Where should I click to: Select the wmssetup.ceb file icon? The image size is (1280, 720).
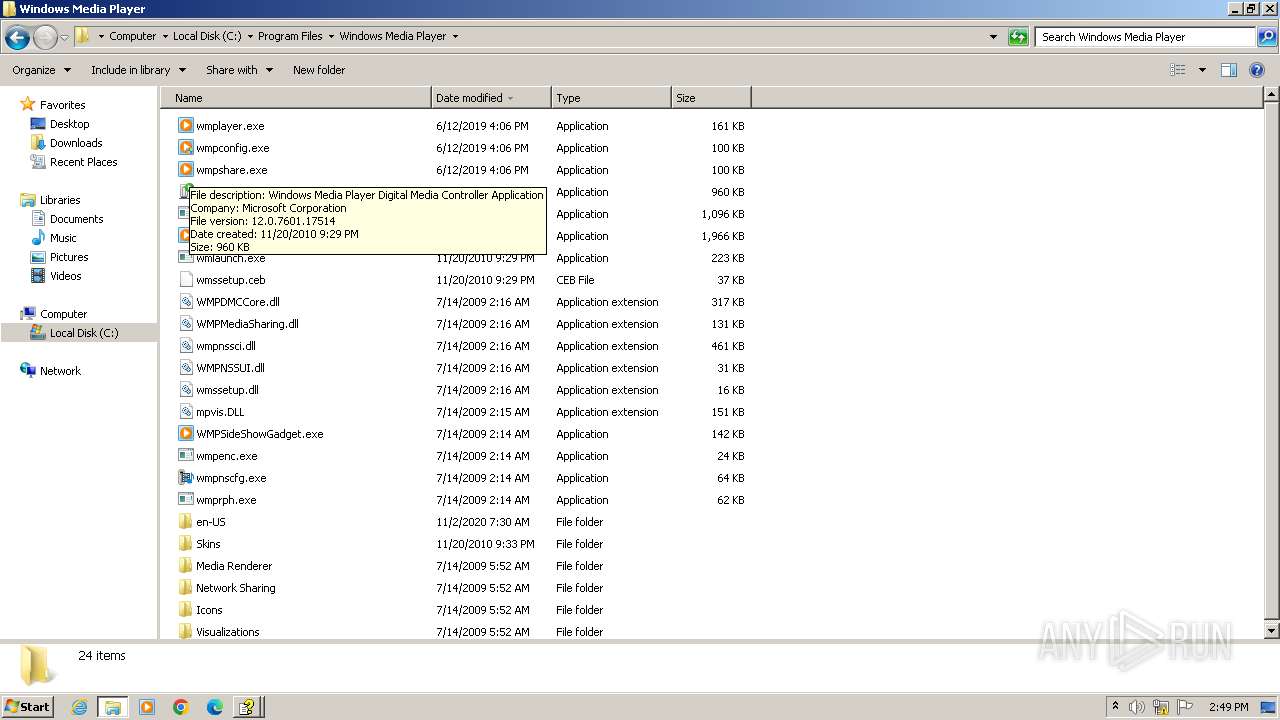(185, 280)
